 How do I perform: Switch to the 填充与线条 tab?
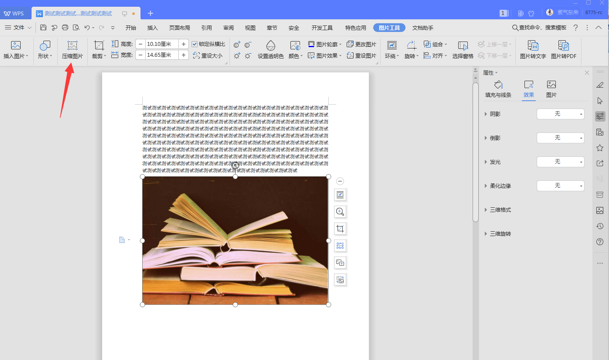[498, 89]
